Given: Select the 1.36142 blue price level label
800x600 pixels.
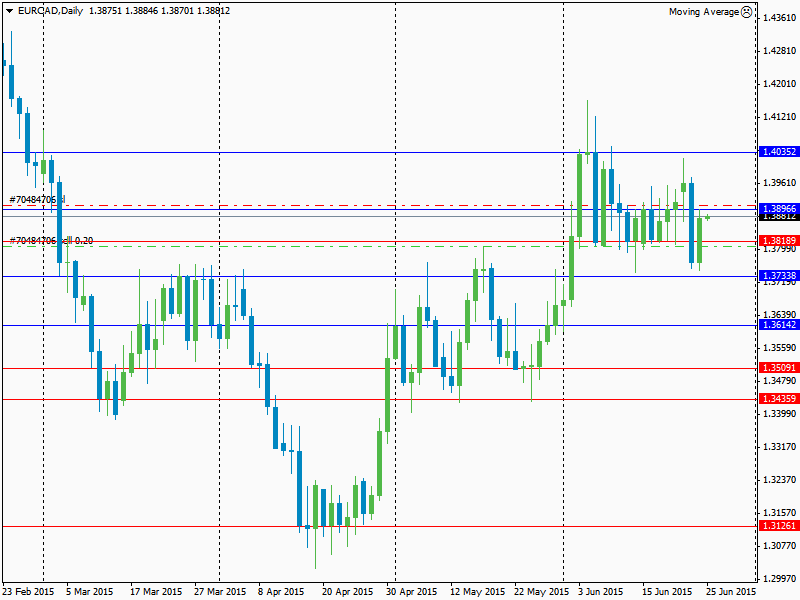Looking at the screenshot, I should 779,324.
